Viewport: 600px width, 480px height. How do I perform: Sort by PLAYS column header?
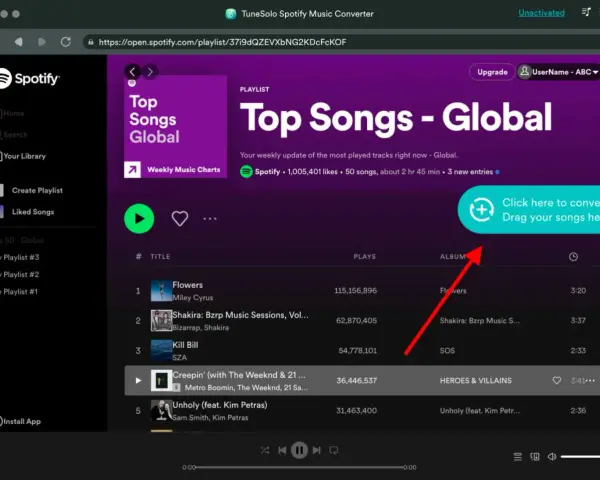click(x=364, y=256)
